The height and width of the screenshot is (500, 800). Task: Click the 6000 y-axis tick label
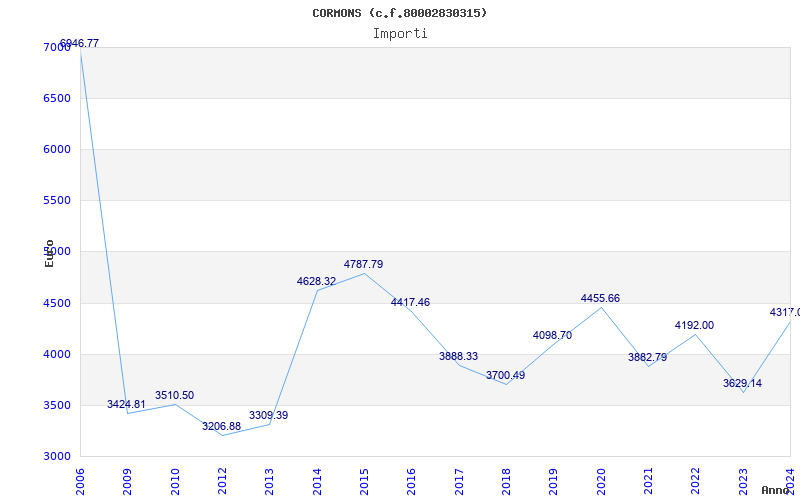click(x=57, y=149)
